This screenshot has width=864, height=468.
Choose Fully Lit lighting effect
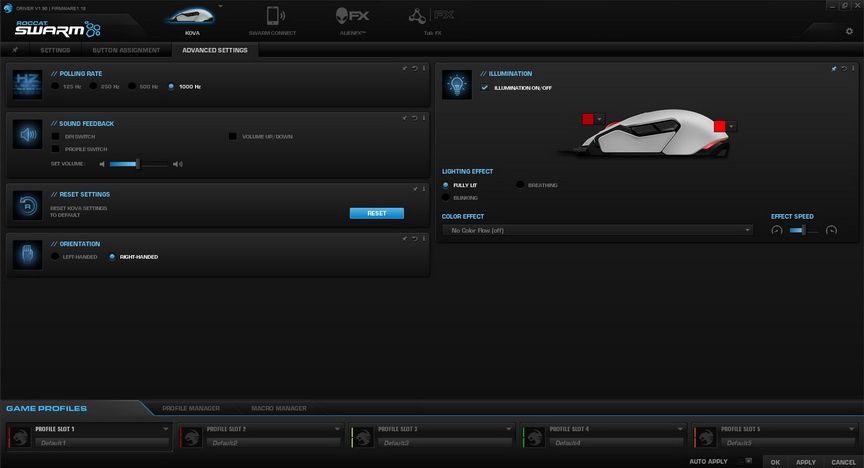446,185
